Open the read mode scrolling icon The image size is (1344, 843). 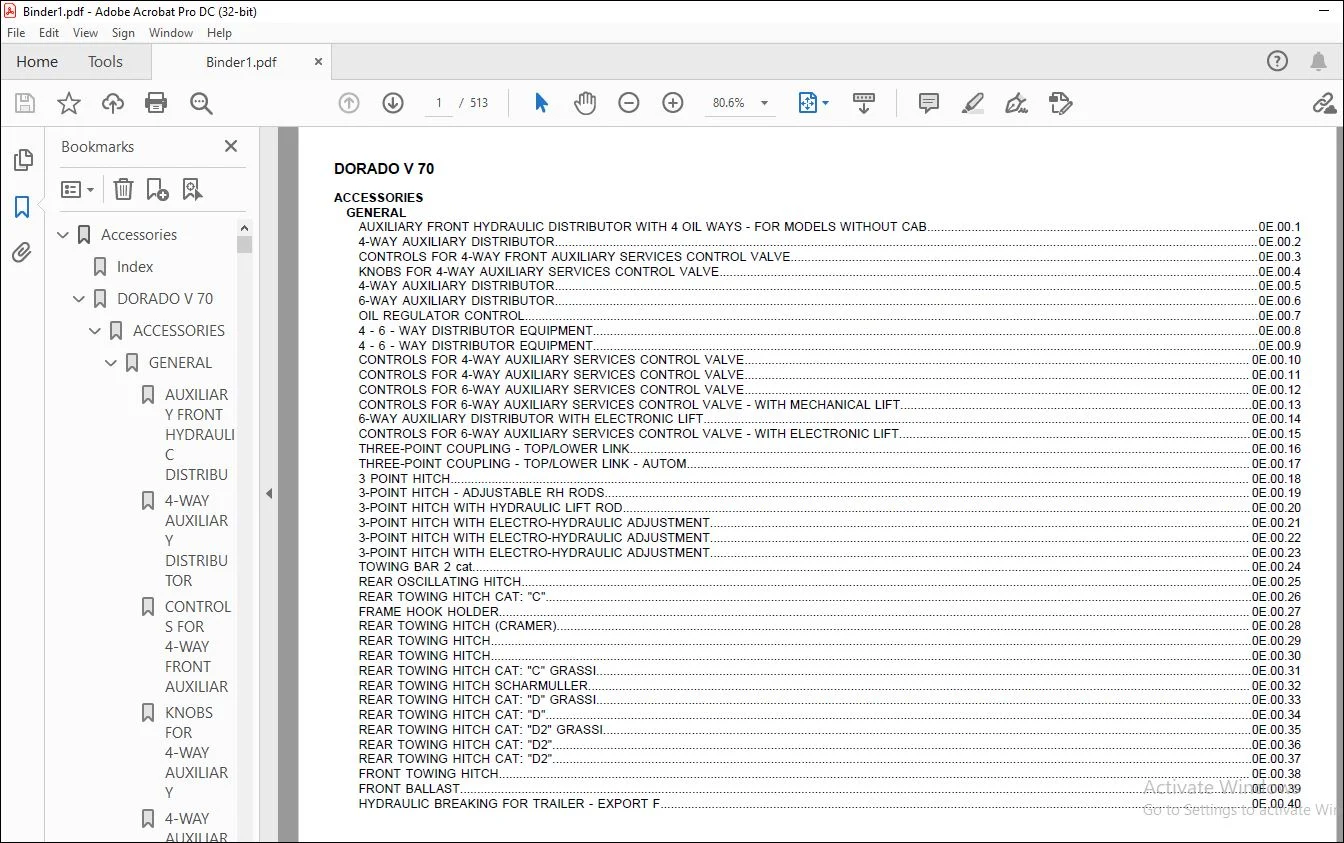(864, 103)
